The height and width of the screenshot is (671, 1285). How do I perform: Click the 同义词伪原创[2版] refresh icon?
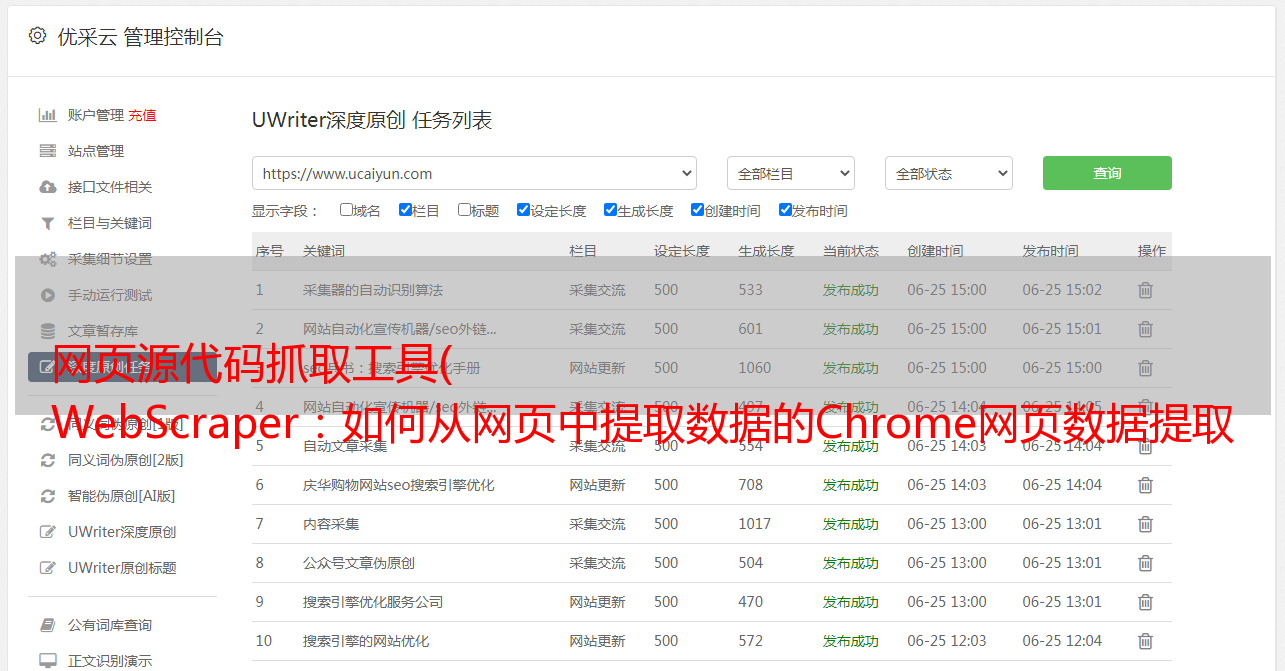(x=47, y=460)
